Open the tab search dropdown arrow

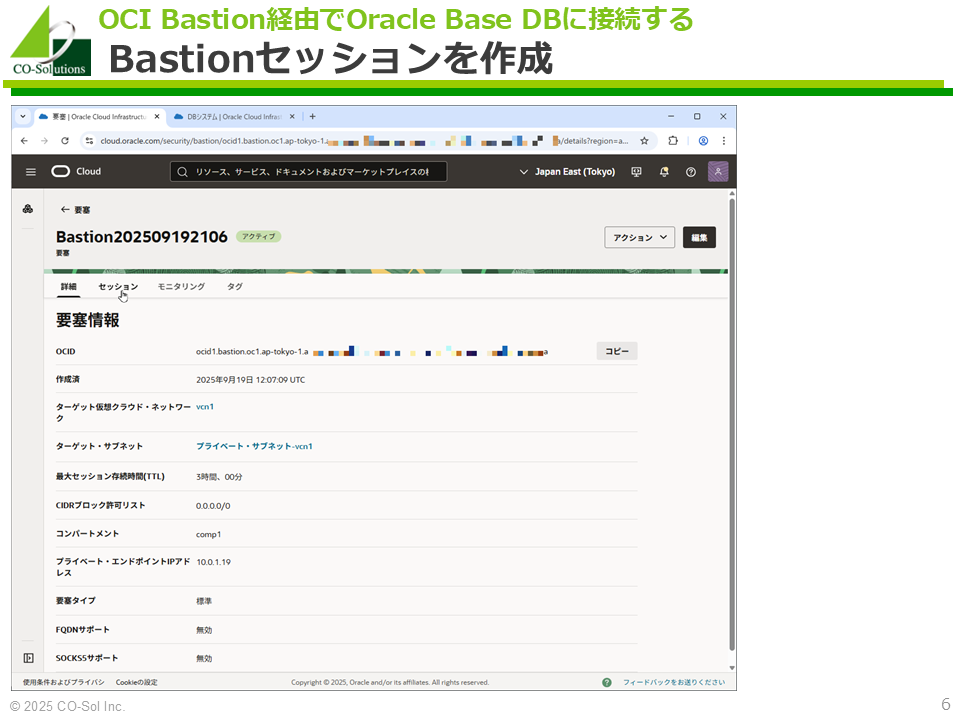point(23,116)
